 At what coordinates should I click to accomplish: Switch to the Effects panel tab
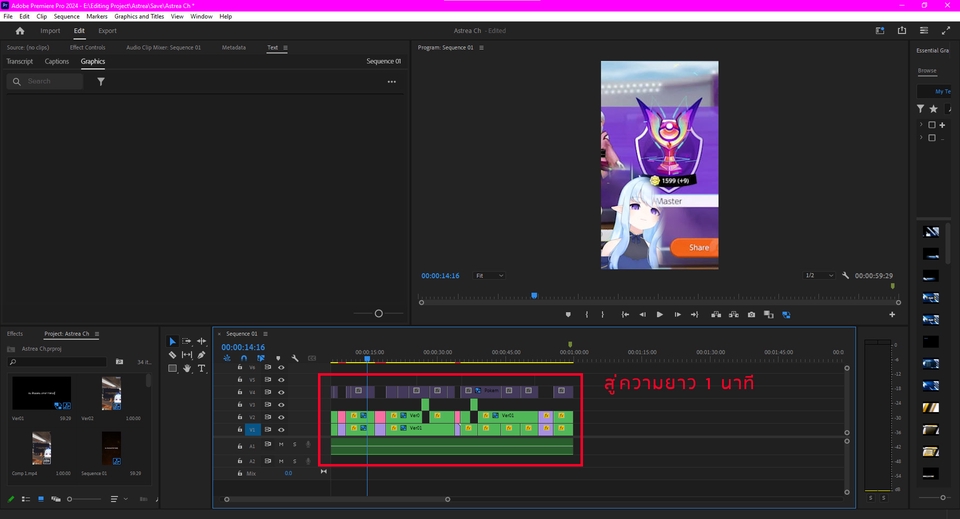[15, 334]
